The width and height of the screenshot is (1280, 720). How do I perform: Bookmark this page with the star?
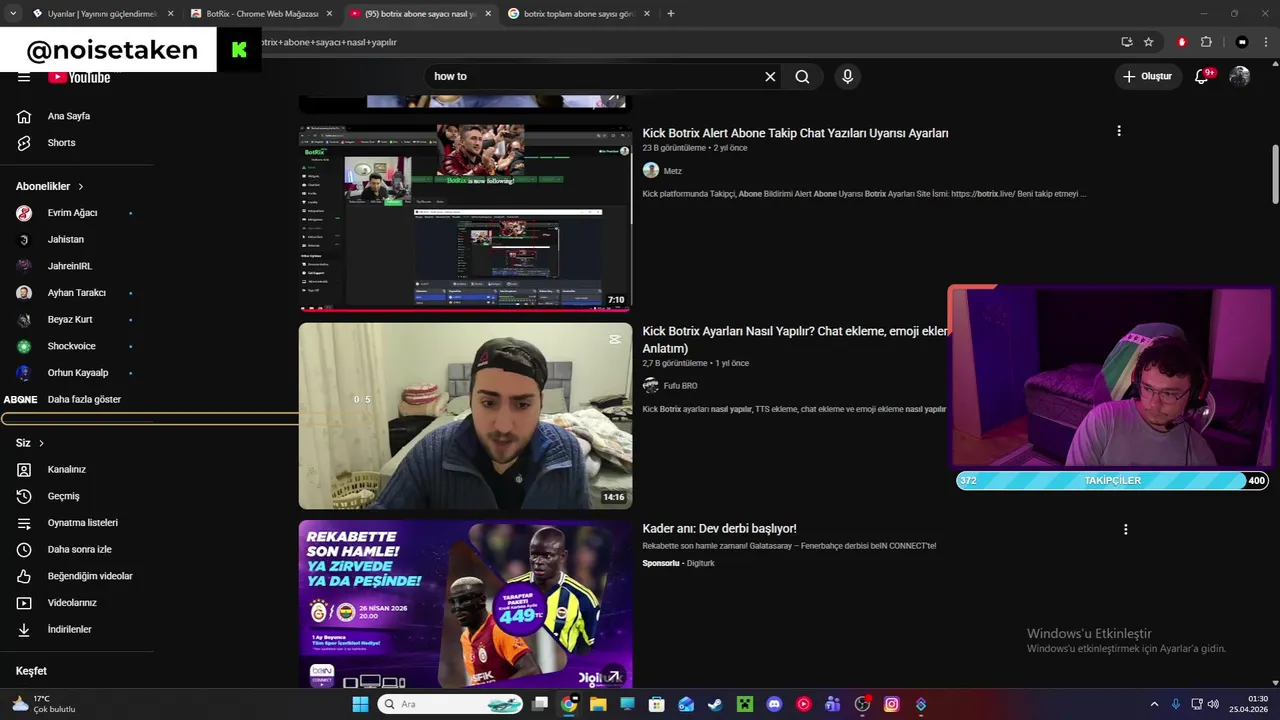pyautogui.click(x=1149, y=42)
